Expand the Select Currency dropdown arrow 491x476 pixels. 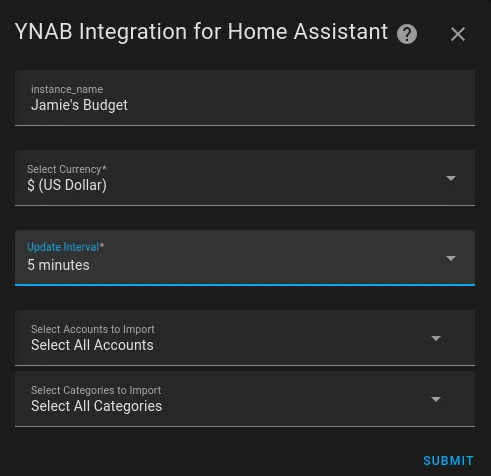point(451,178)
